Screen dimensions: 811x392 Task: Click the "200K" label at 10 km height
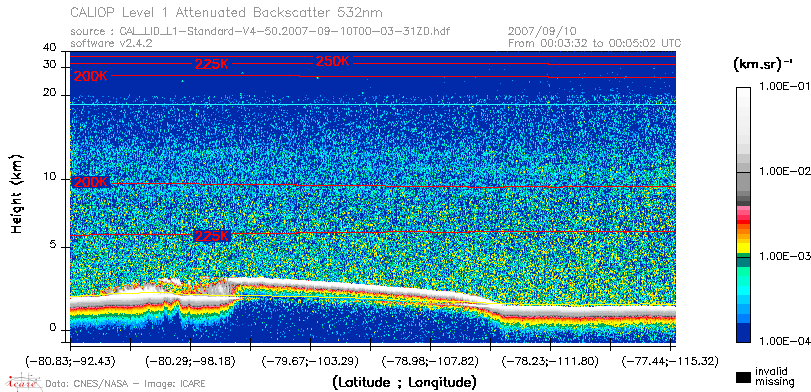point(91,183)
